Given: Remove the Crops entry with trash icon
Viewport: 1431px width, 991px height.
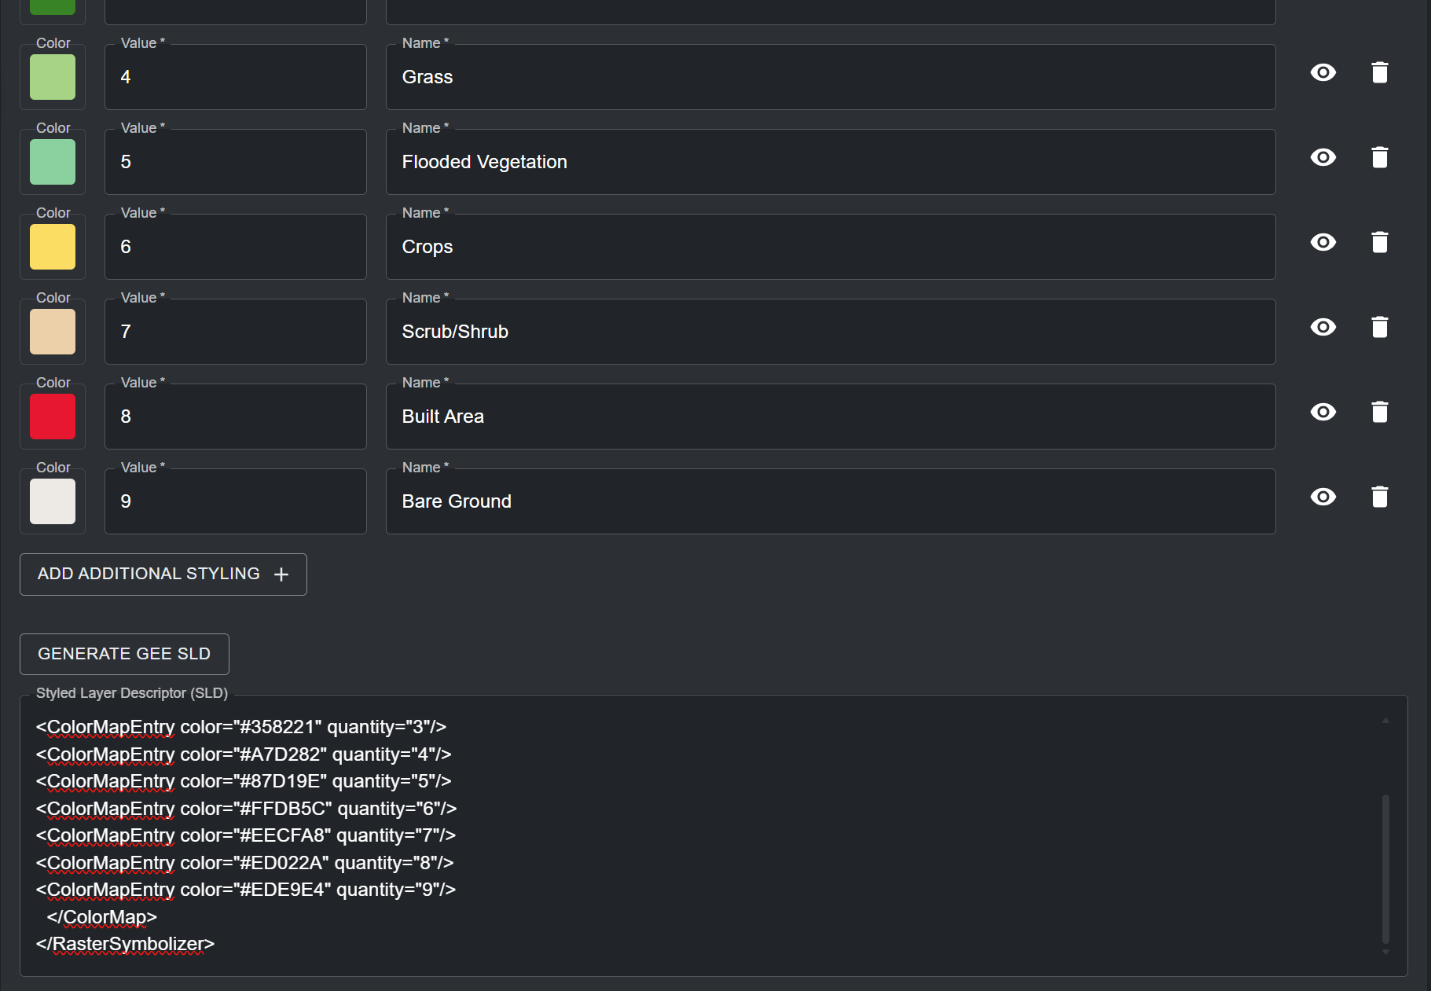Looking at the screenshot, I should (1380, 243).
